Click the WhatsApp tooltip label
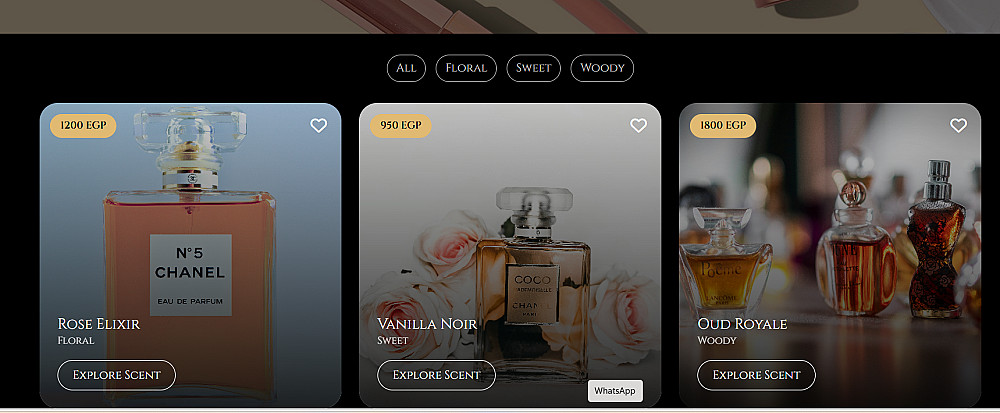The height and width of the screenshot is (413, 1000). 615,391
